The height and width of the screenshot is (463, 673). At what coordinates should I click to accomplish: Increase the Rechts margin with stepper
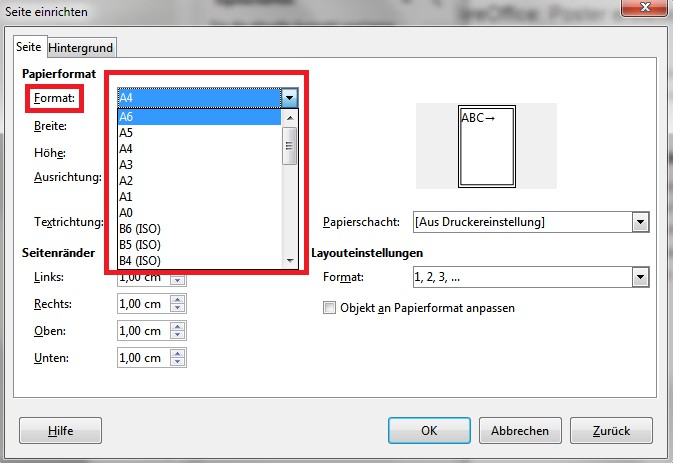[x=178, y=300]
